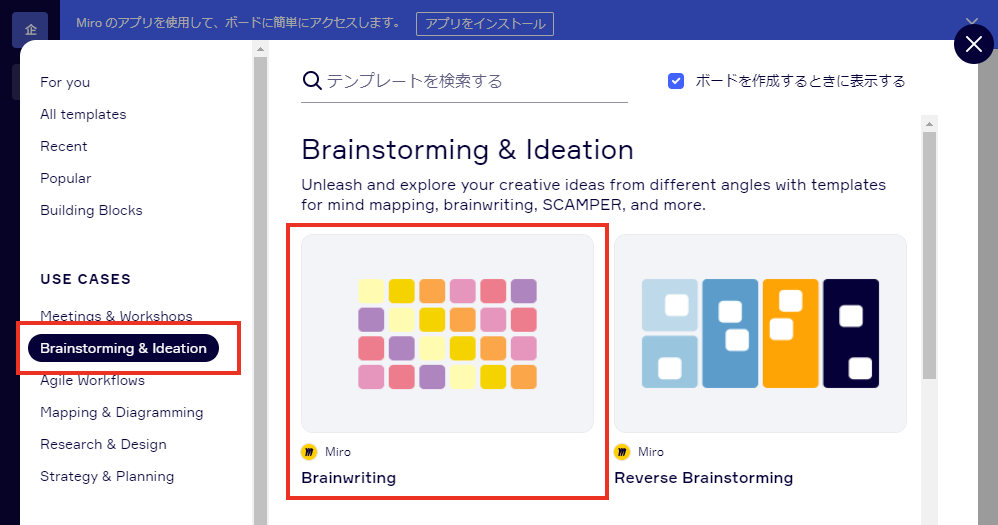Click the アプリをインストール button
Screen dimensions: 998x525
tap(485, 24)
